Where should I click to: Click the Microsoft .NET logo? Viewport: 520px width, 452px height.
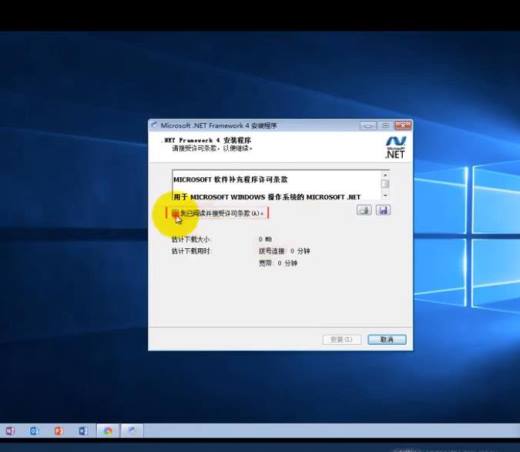(x=396, y=148)
